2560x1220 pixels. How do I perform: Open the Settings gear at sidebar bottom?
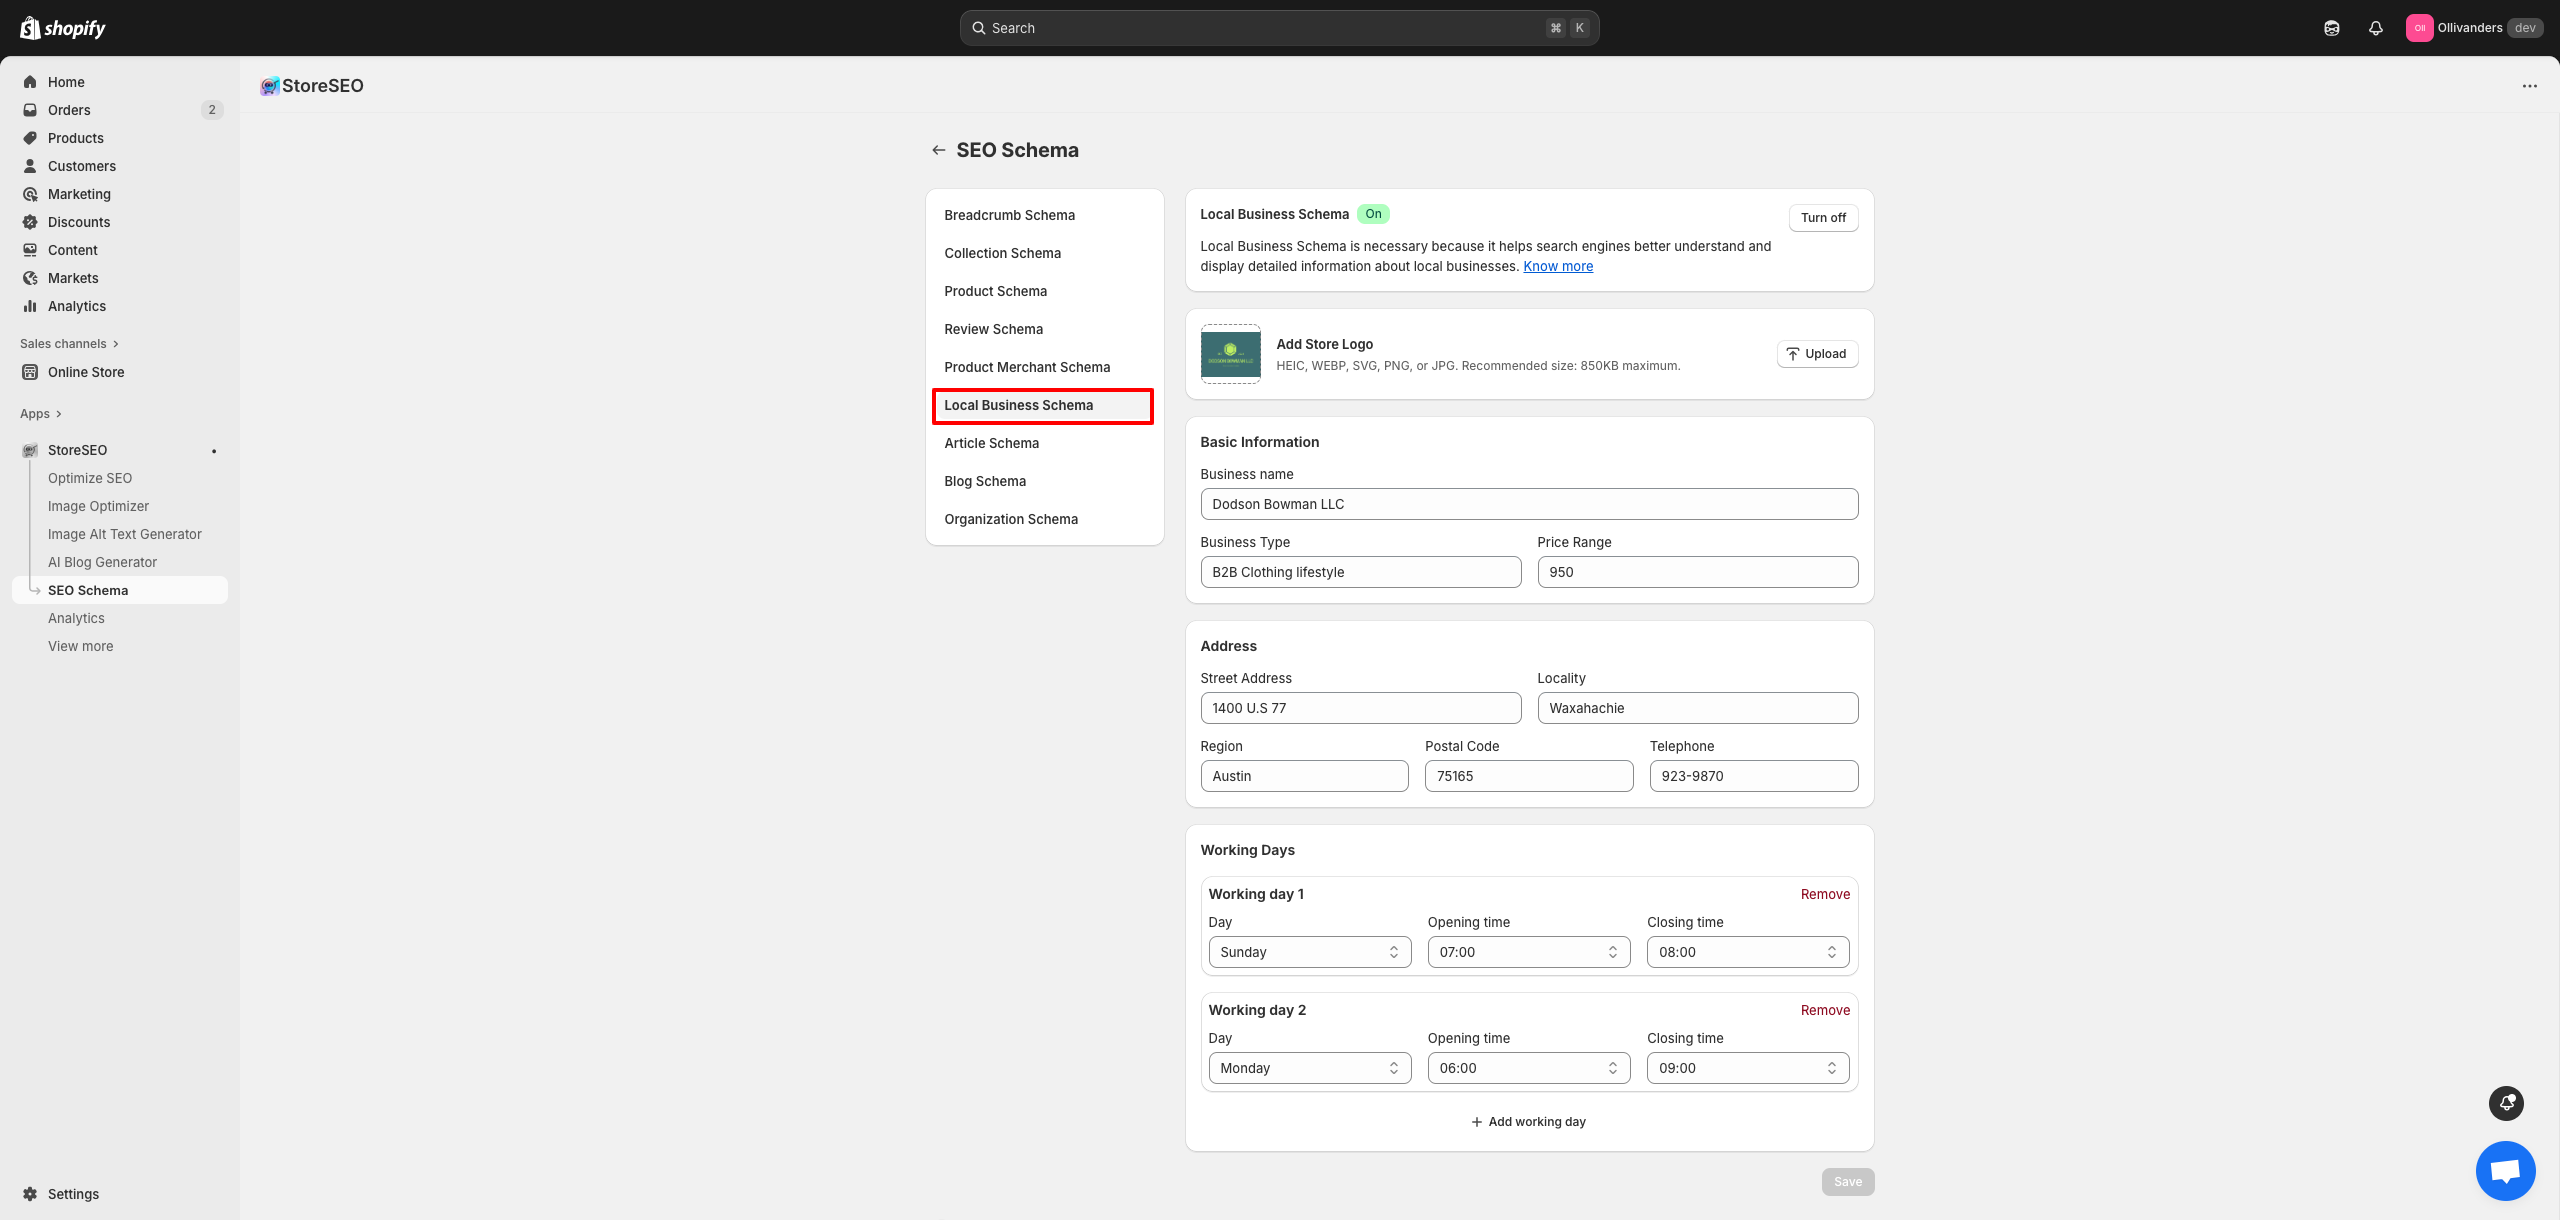(x=31, y=1193)
